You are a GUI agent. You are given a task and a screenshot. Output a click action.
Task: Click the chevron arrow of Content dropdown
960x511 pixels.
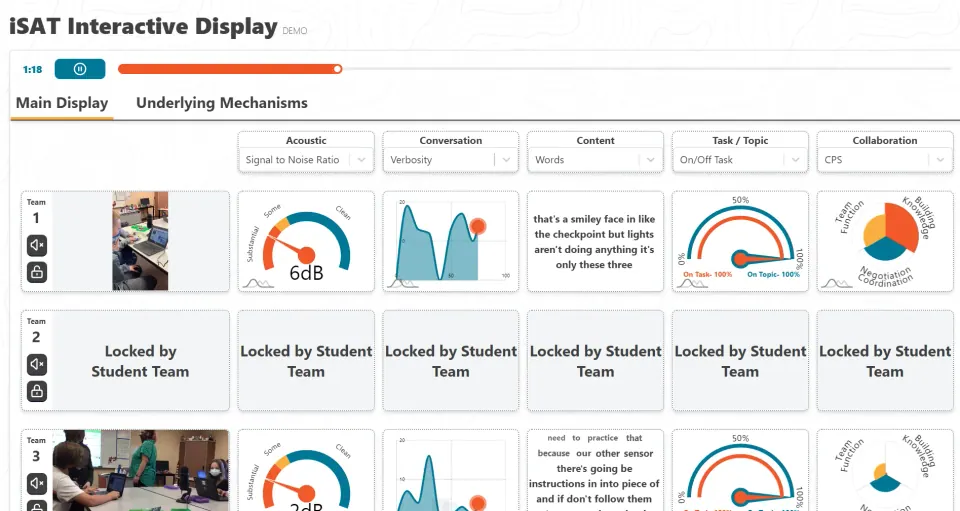coord(651,160)
